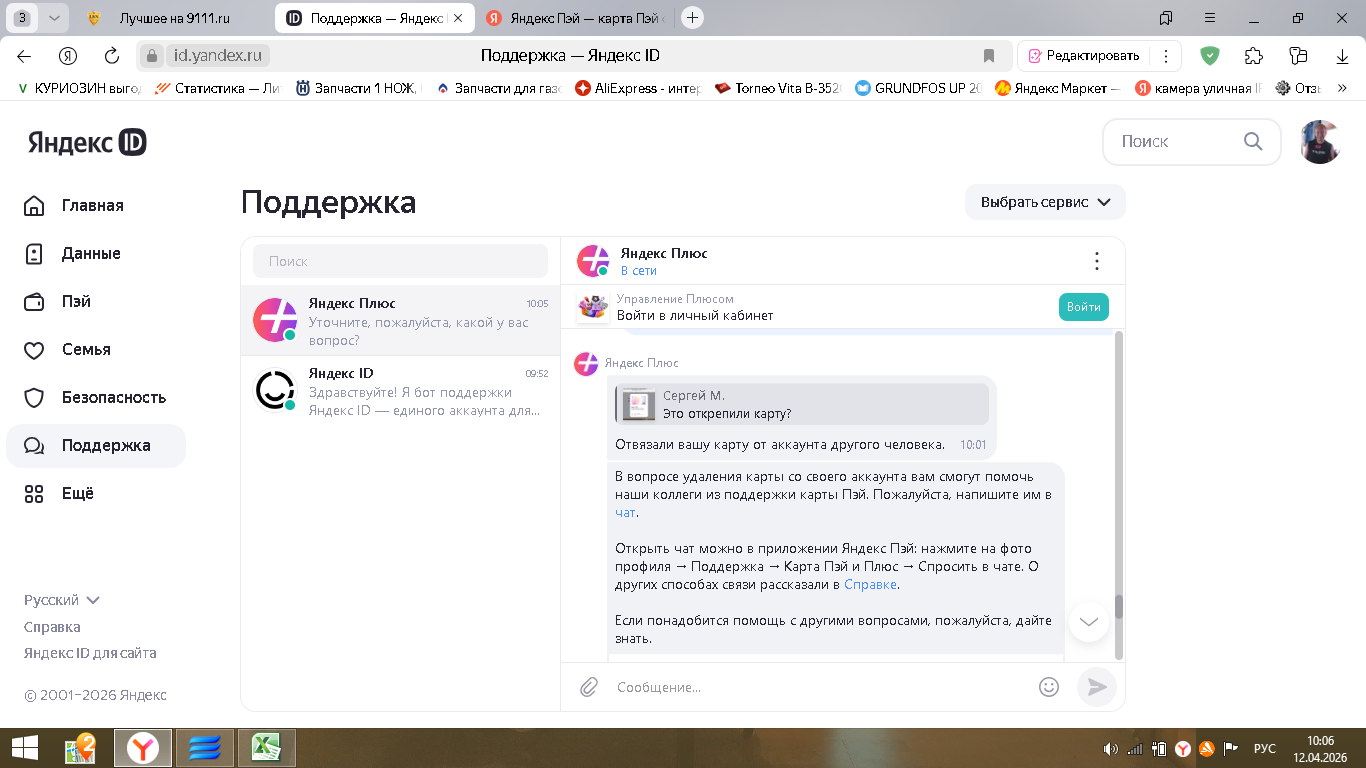The width and height of the screenshot is (1366, 768).
Task: Open the Ещё sidebar item
Action: (59, 493)
